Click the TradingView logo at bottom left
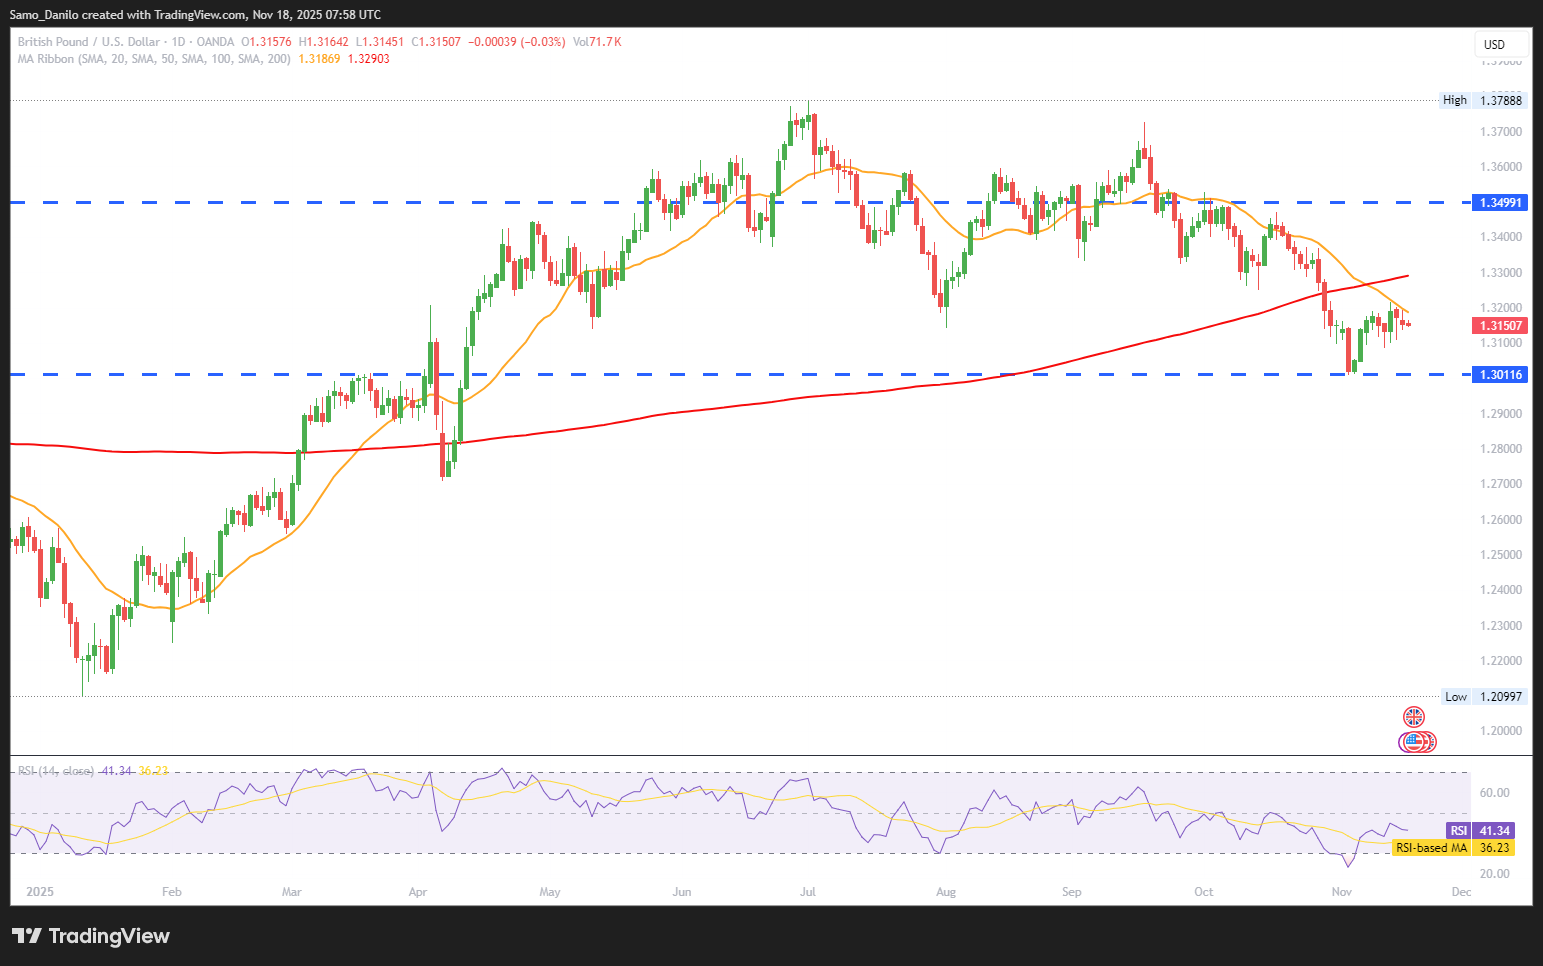1543x966 pixels. (x=91, y=936)
